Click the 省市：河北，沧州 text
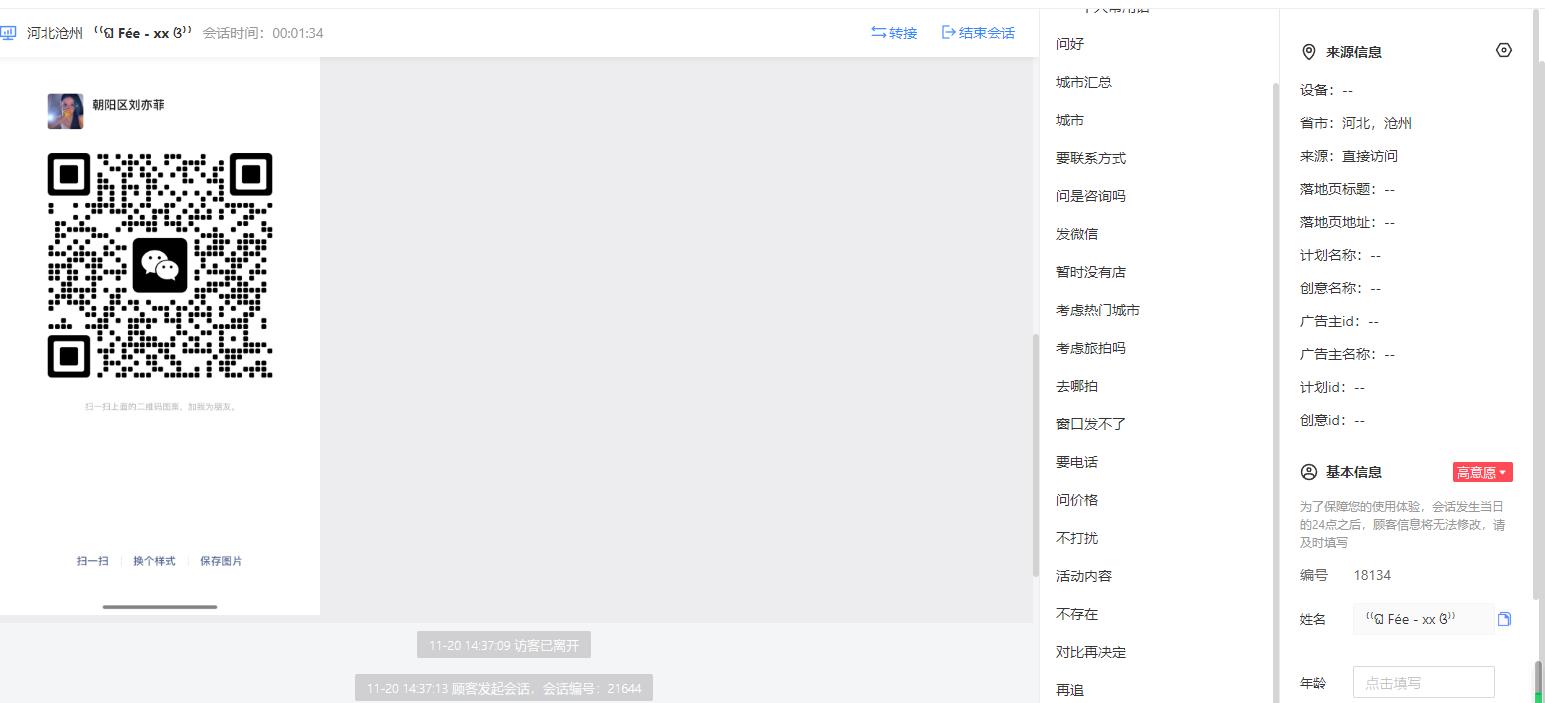The width and height of the screenshot is (1545, 703). click(x=1356, y=123)
